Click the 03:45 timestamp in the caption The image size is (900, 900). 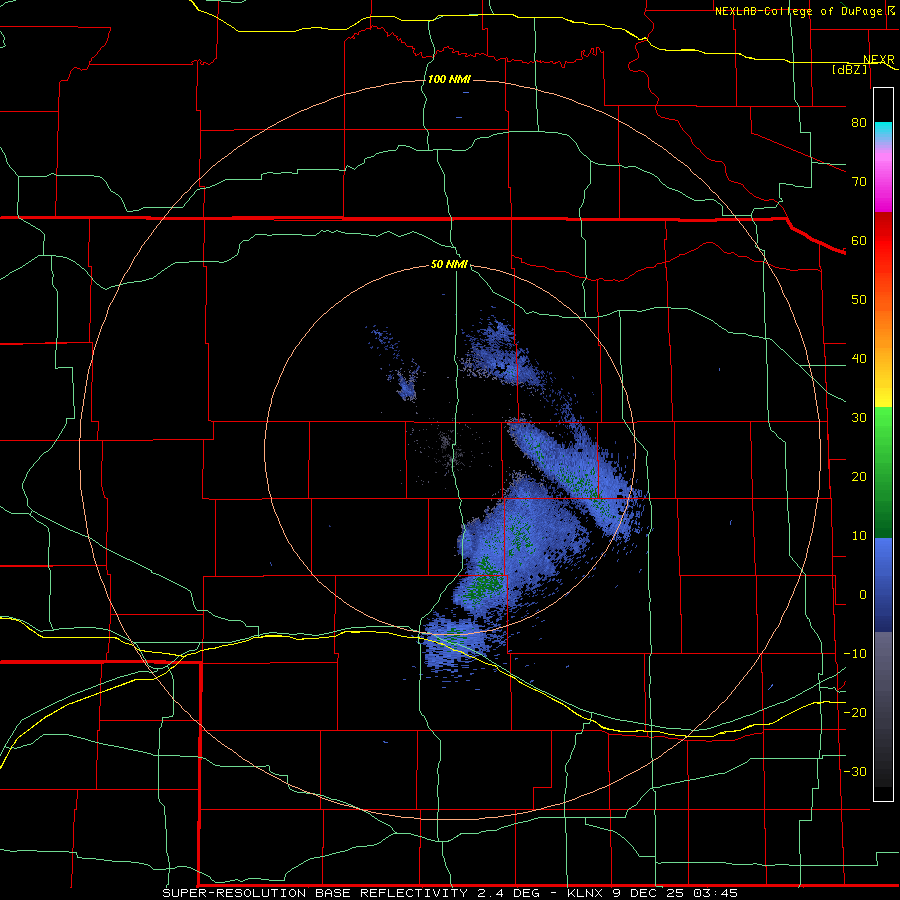coord(715,893)
